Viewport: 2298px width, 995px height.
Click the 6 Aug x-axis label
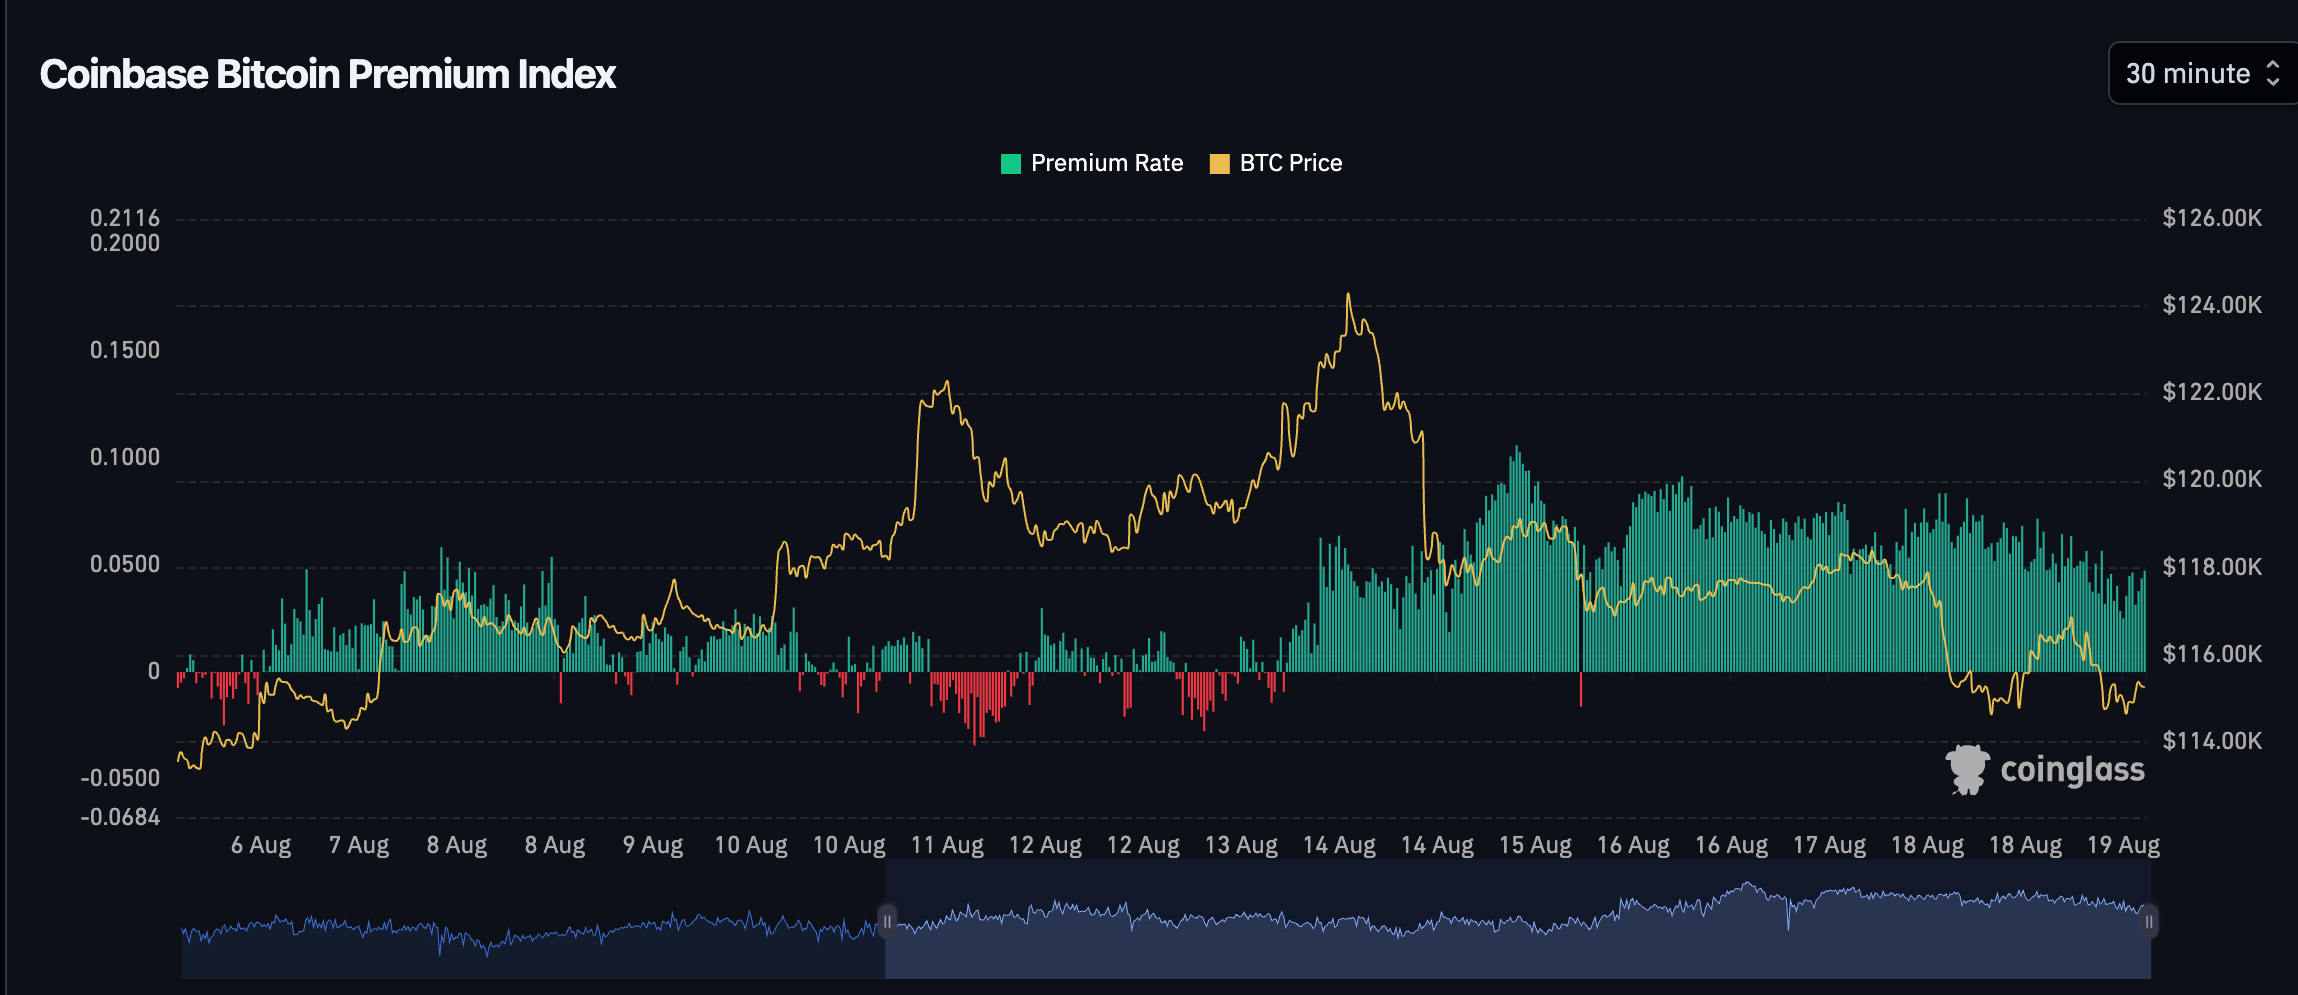[x=261, y=845]
